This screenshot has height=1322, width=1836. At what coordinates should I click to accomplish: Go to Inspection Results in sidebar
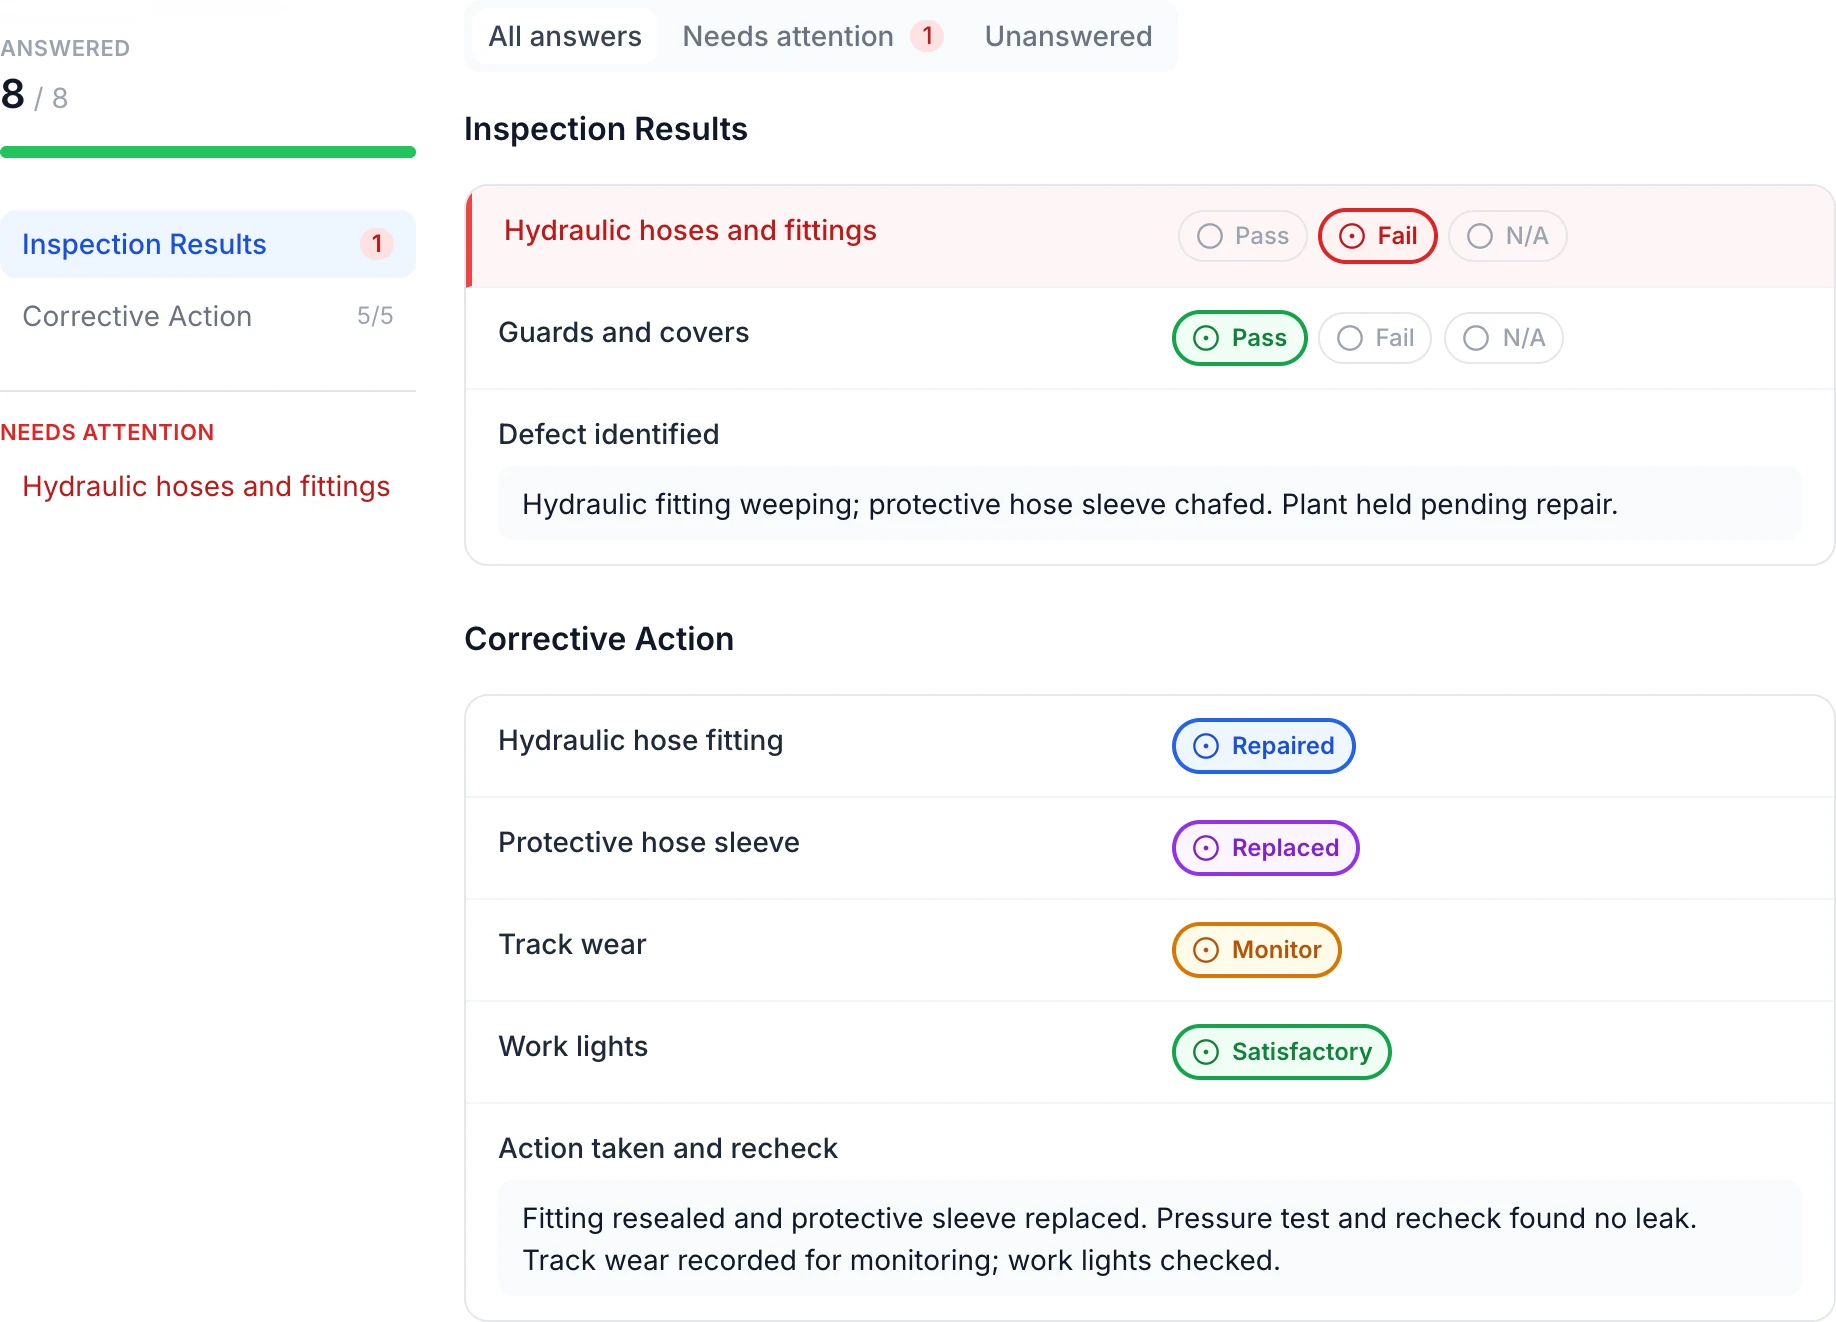coord(208,244)
